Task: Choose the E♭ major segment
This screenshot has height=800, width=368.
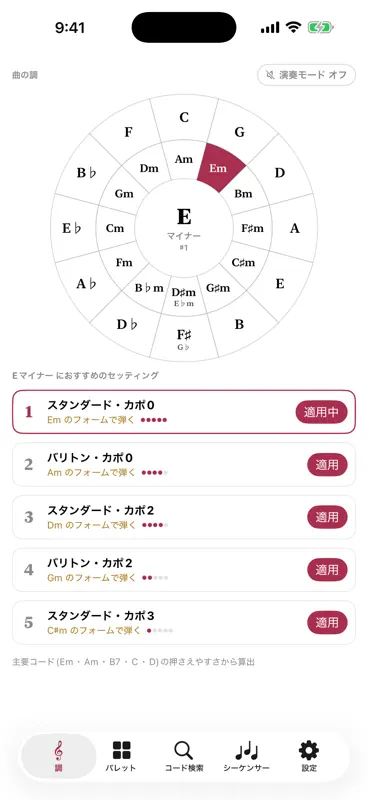Action: click(72, 228)
